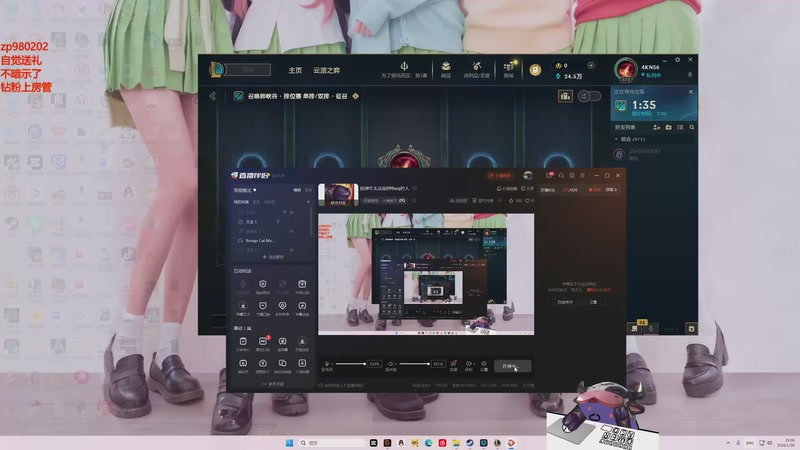Open the 商城 store icon
The height and width of the screenshot is (450, 800).
[x=508, y=67]
